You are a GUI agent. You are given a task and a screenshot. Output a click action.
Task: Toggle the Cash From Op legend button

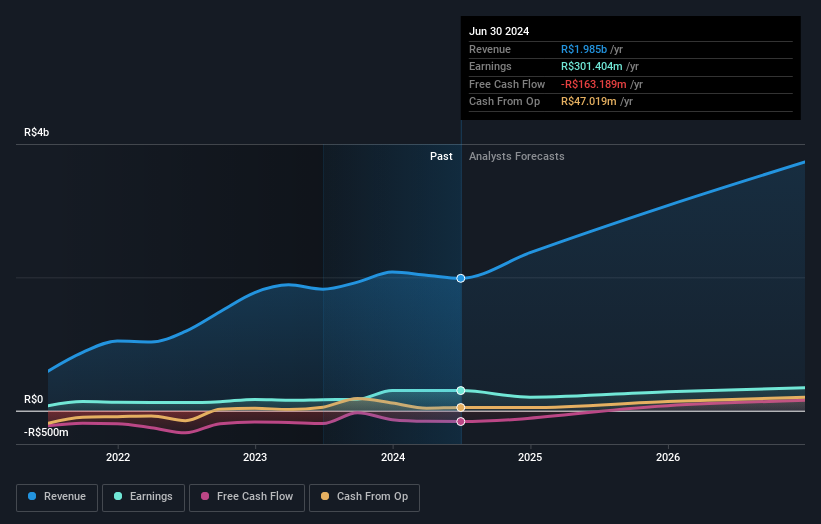point(364,497)
